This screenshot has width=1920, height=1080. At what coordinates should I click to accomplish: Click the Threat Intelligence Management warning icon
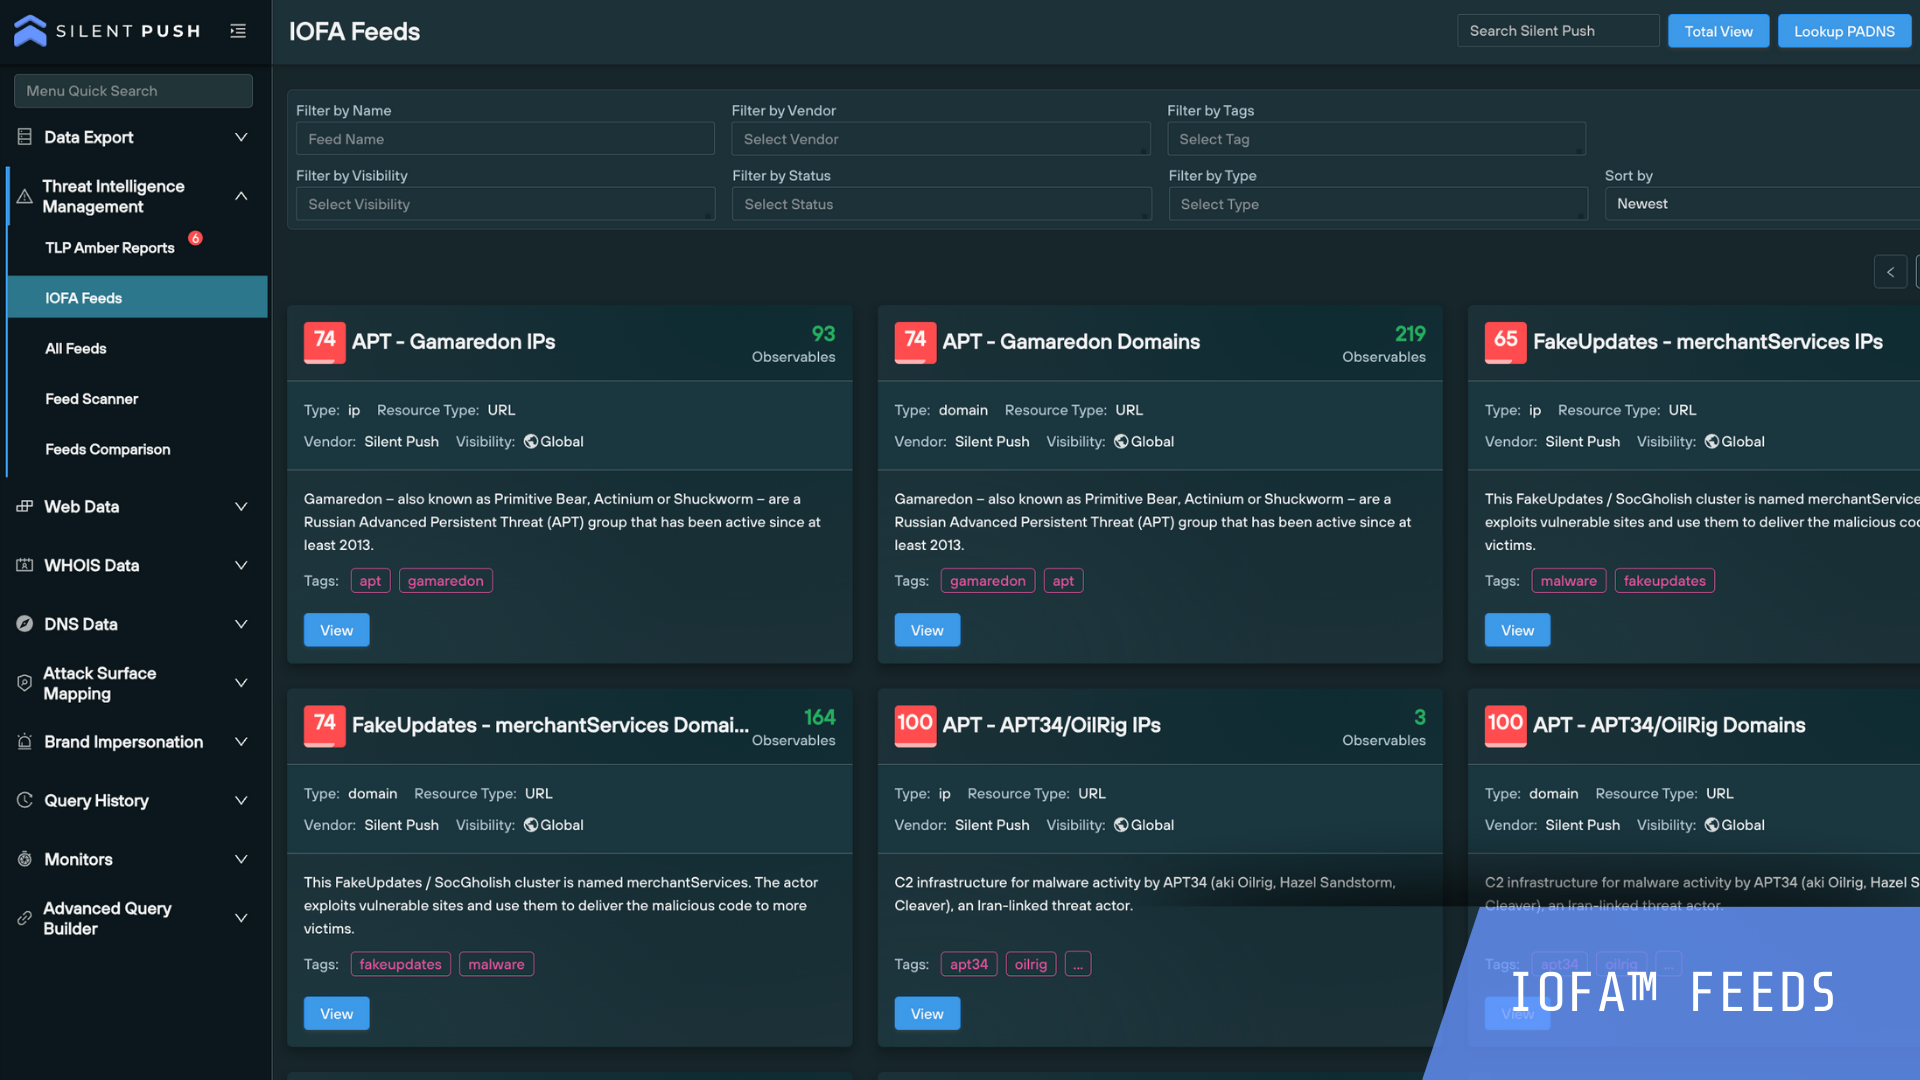(x=25, y=196)
